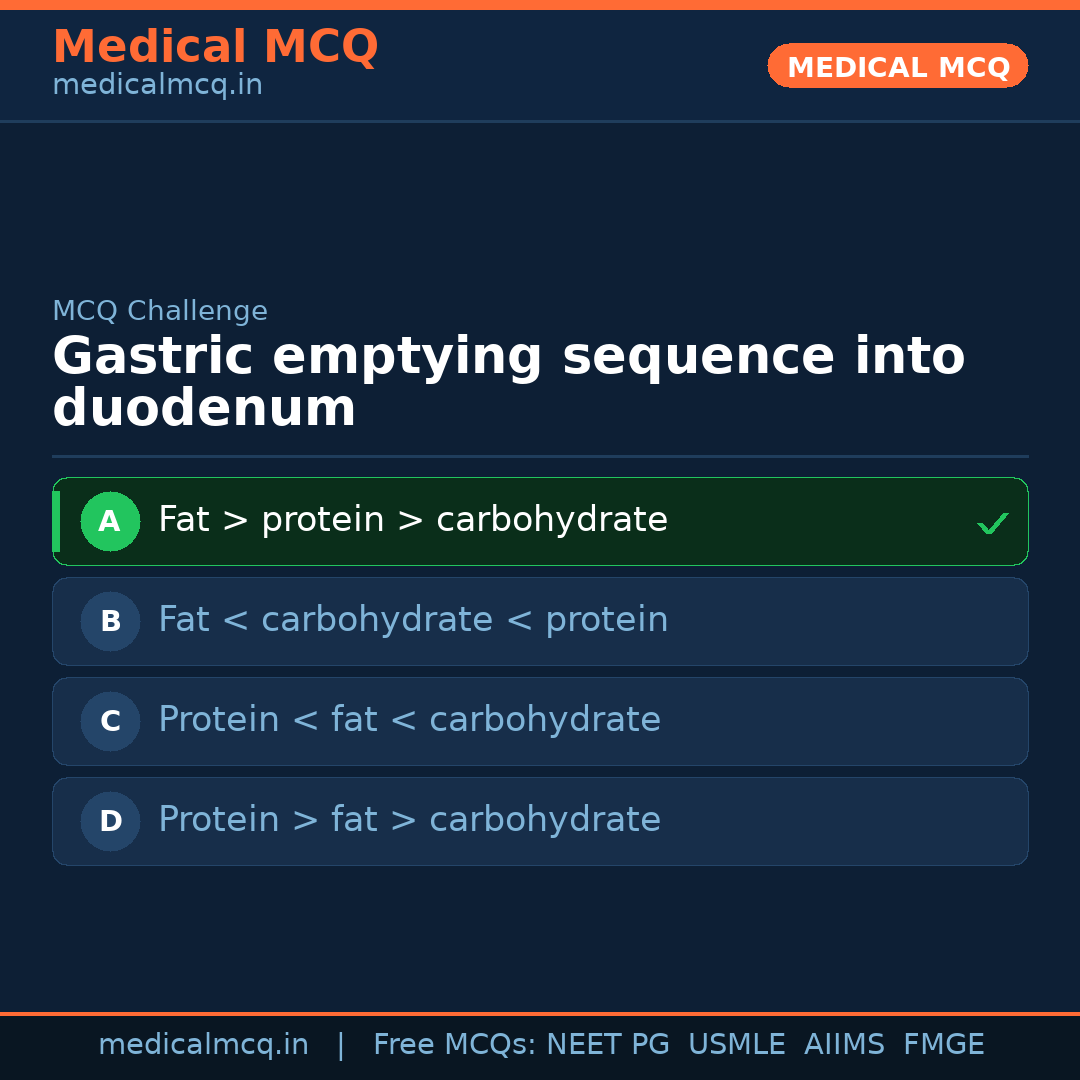This screenshot has height=1080, width=1080.
Task: Pick answer Protein > fat > carbohydrate
Action: click(x=409, y=820)
